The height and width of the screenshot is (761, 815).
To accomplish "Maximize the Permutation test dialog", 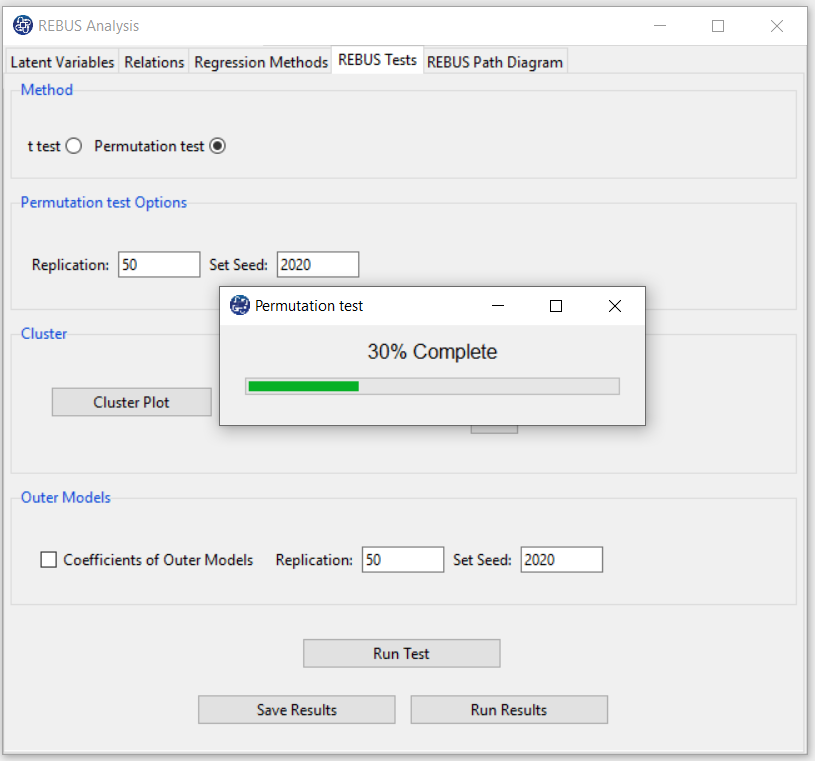I will [x=556, y=306].
